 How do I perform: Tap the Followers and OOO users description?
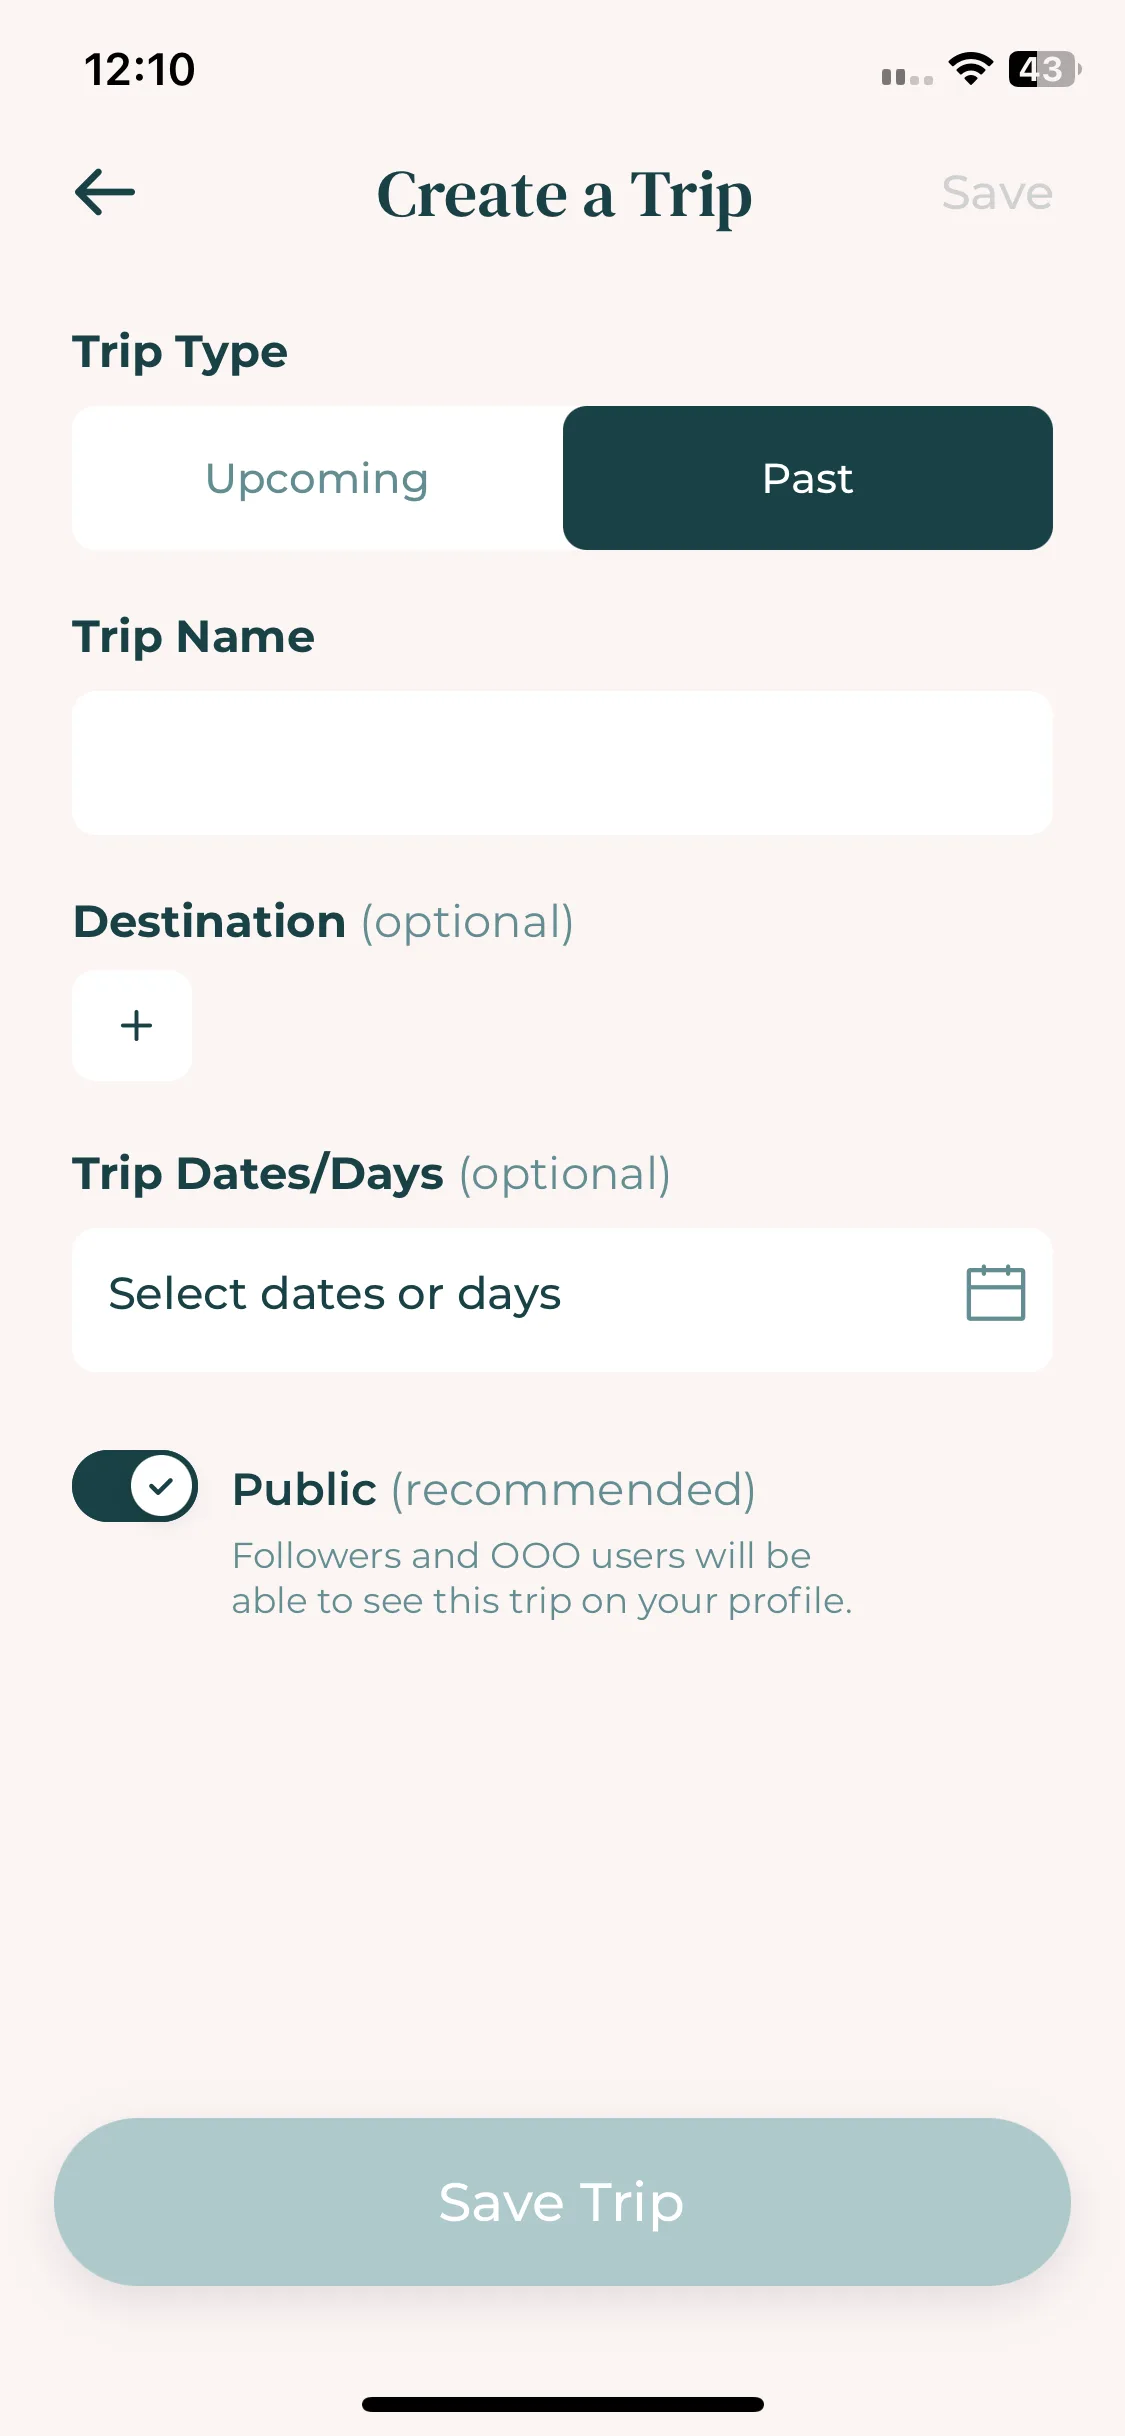coord(542,1578)
